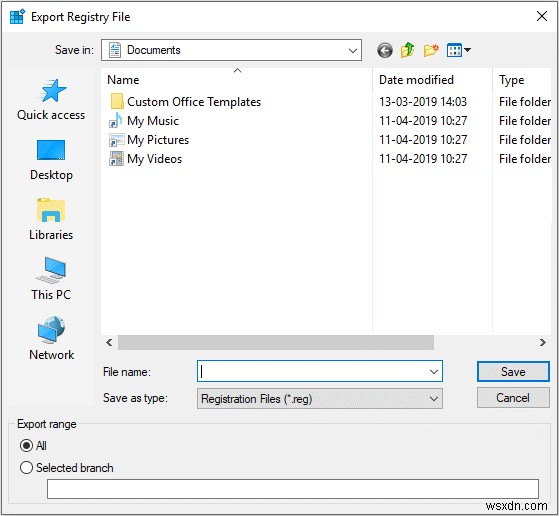
Task: Select the My Music name text
Action: click(x=153, y=121)
